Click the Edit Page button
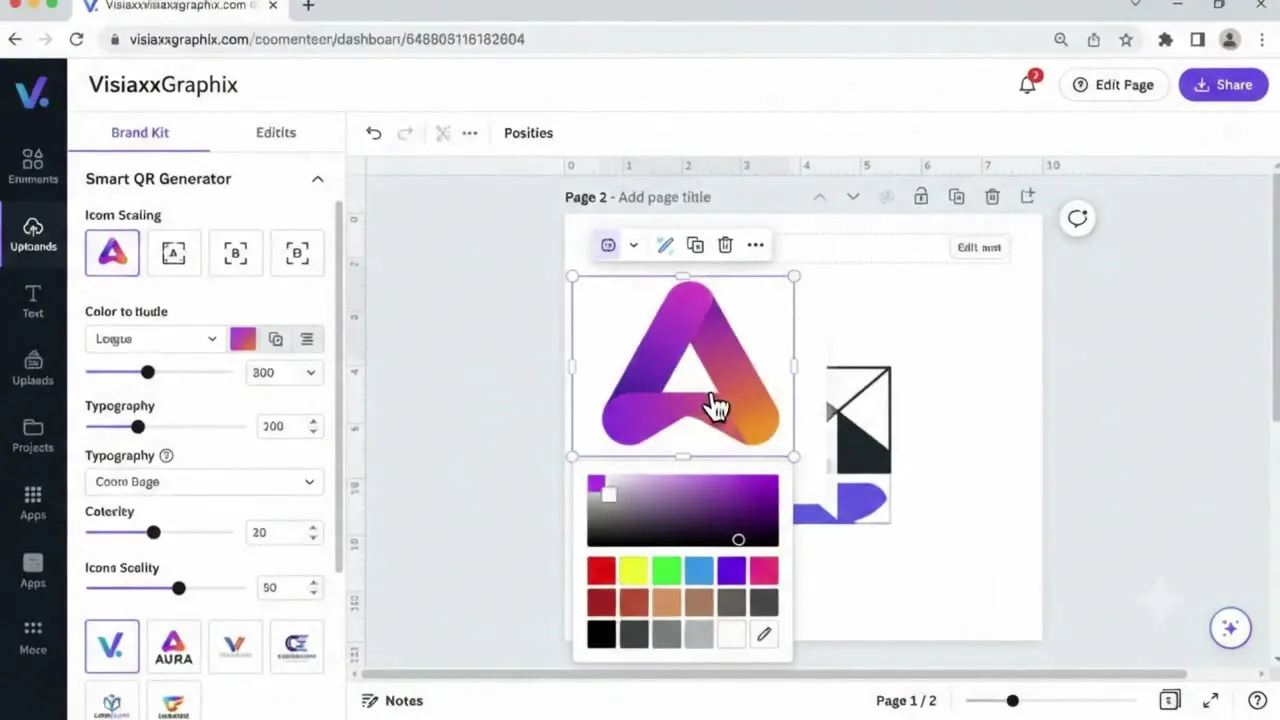Screen dimensions: 1280x720 [x=1114, y=85]
